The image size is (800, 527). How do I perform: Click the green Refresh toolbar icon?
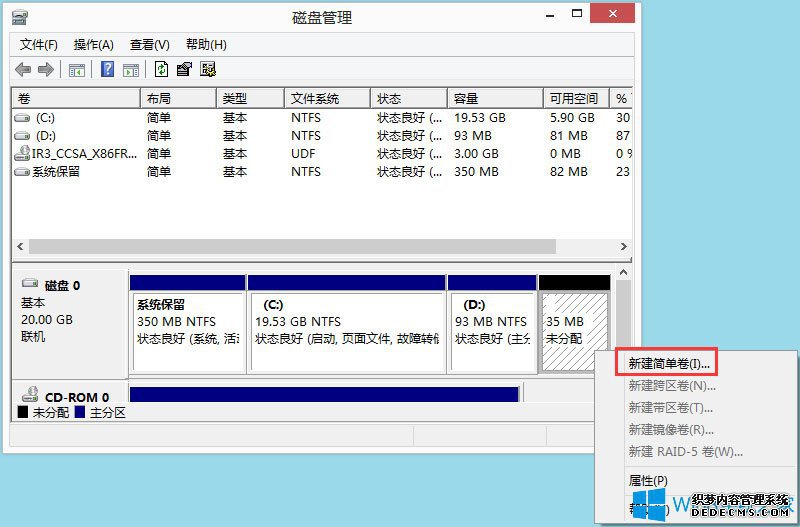(x=161, y=69)
